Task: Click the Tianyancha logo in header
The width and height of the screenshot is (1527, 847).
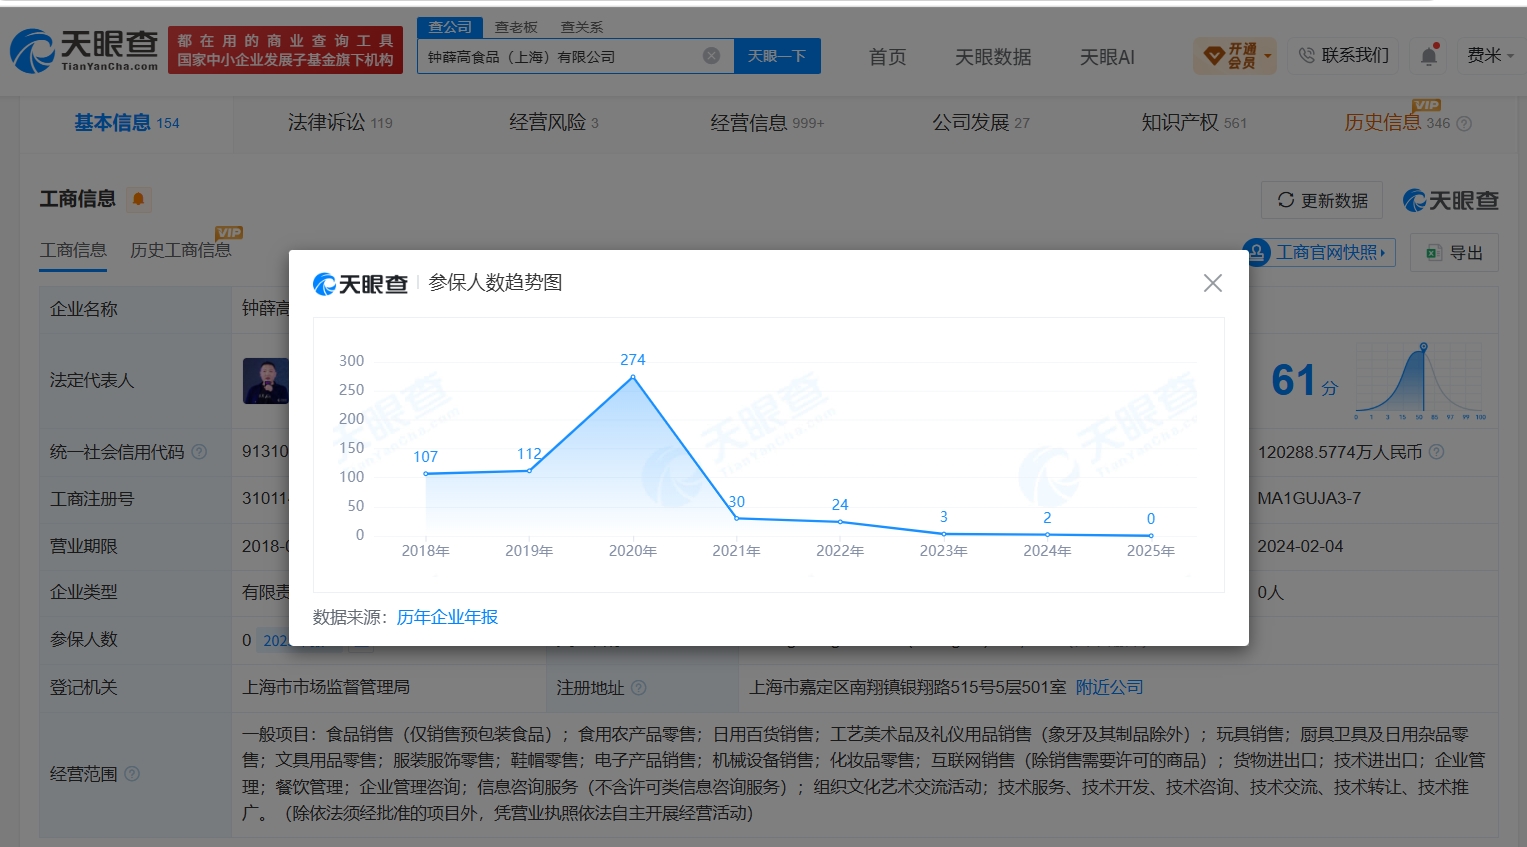Action: click(84, 50)
